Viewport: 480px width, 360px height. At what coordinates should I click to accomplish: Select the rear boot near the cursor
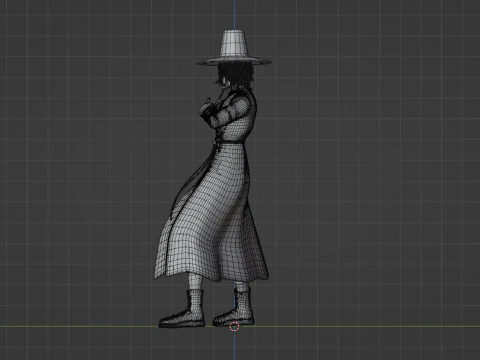pyautogui.click(x=234, y=307)
